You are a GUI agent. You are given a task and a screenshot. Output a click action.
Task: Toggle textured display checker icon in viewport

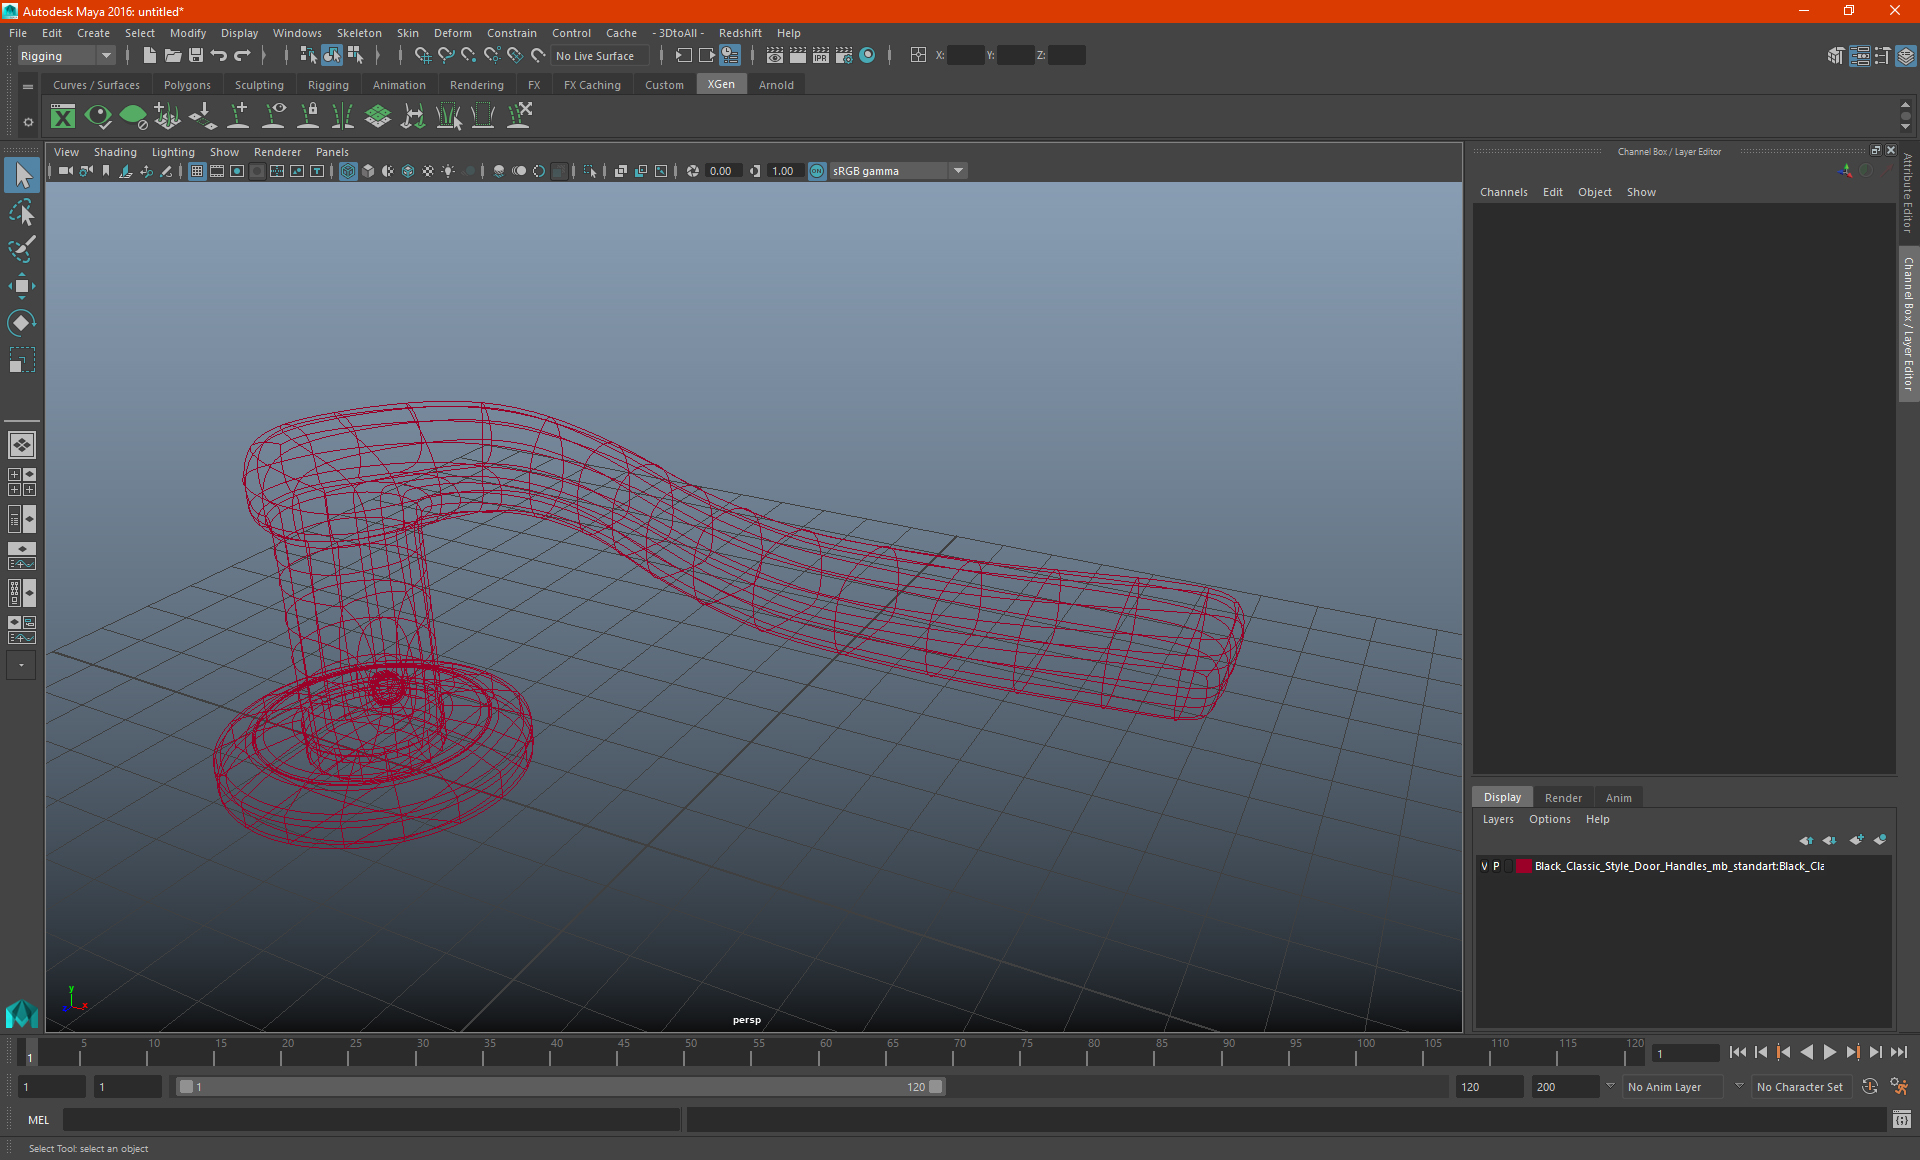coord(428,171)
